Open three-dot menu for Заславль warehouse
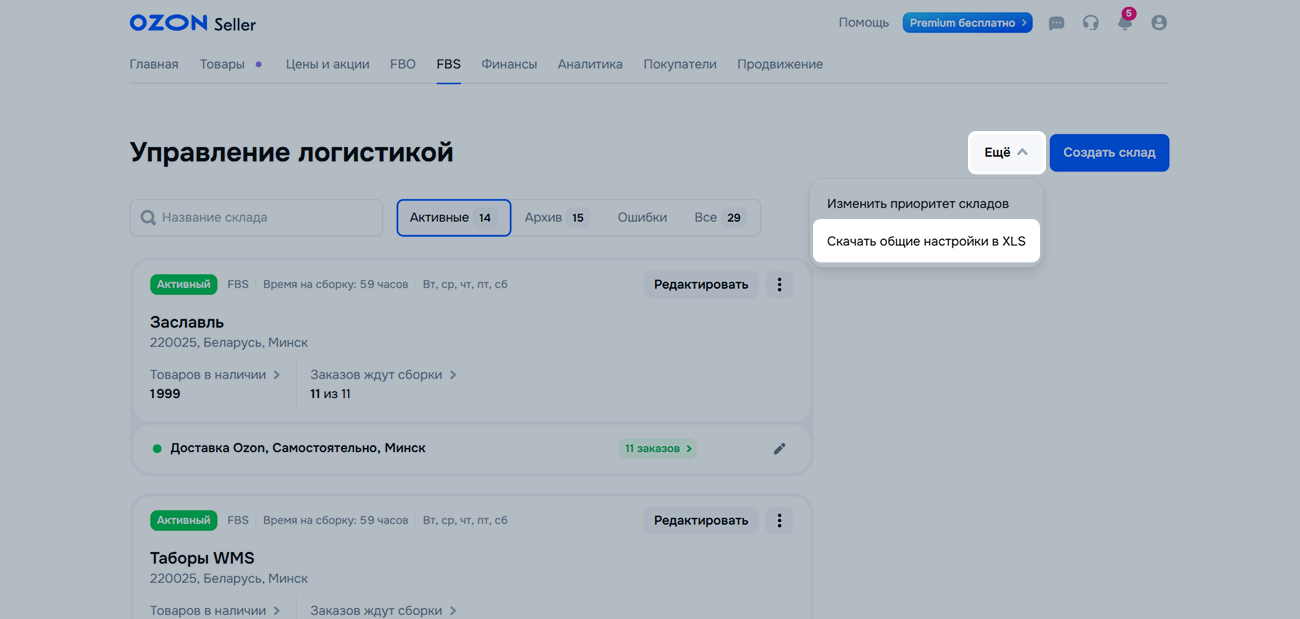This screenshot has height=619, width=1300. pyautogui.click(x=779, y=285)
